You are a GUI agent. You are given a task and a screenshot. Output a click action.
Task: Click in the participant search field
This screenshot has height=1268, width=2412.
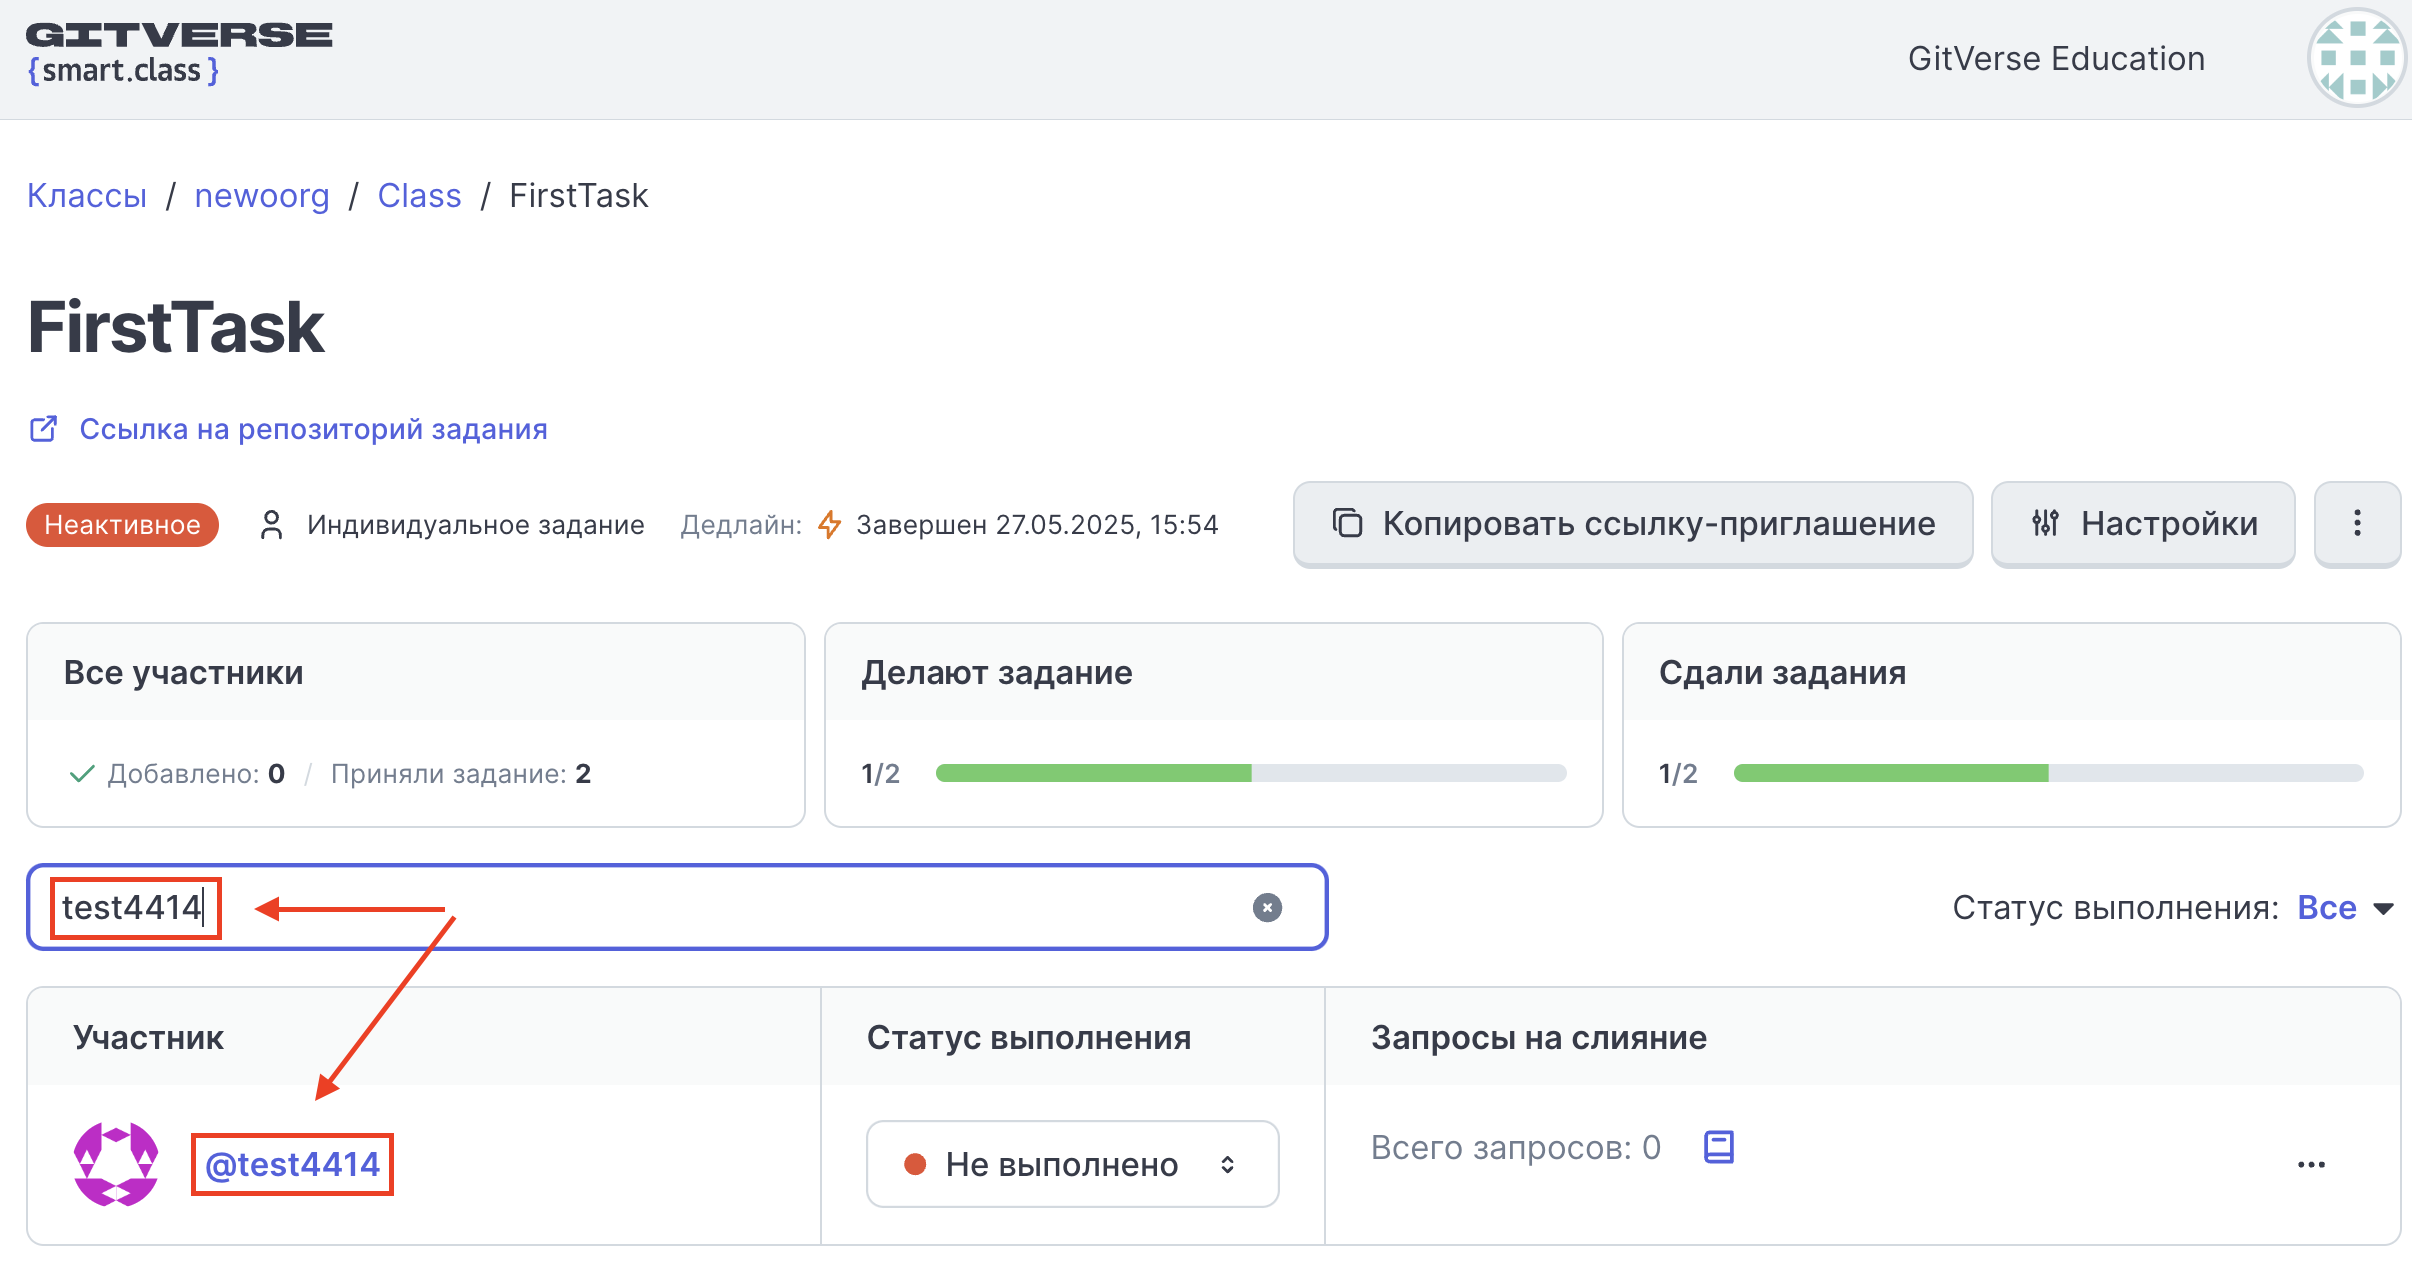(677, 907)
